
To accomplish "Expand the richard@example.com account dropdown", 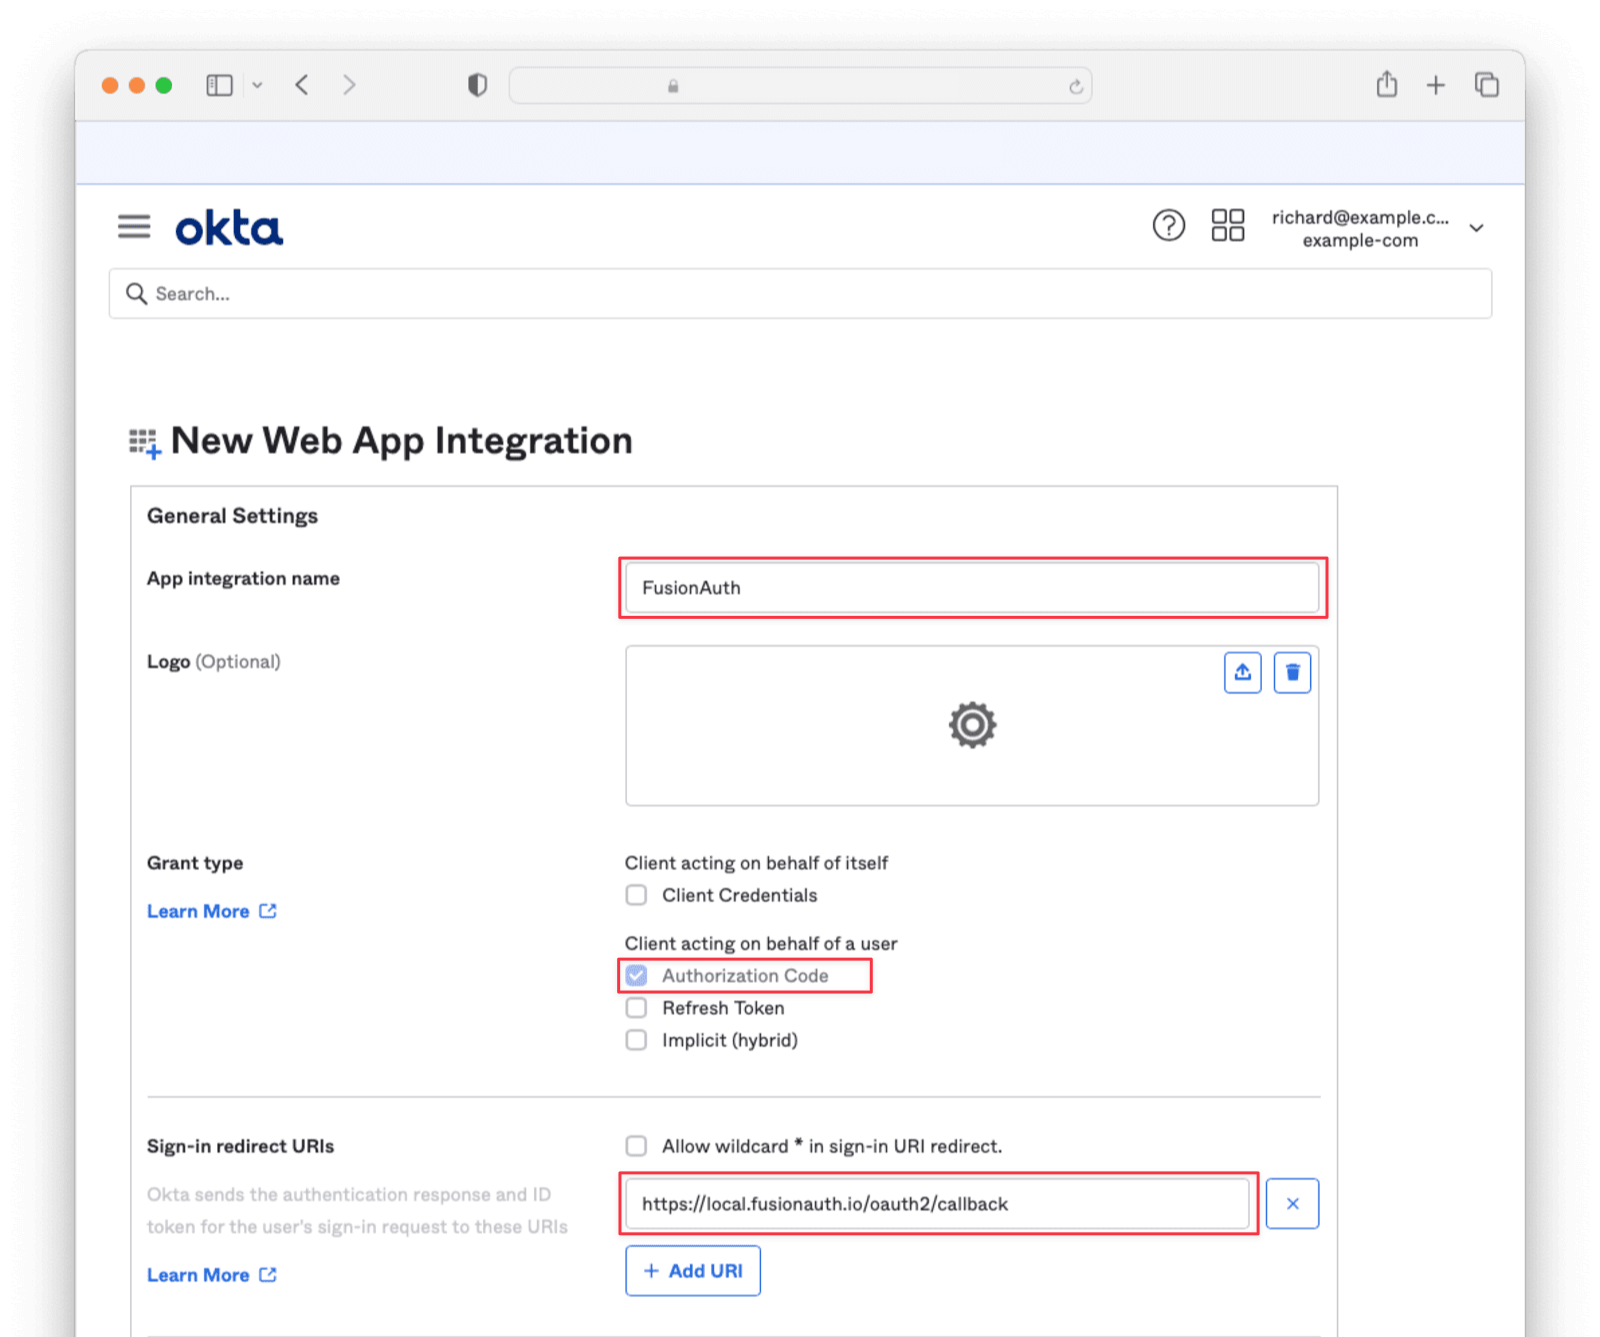I will tap(1476, 228).
